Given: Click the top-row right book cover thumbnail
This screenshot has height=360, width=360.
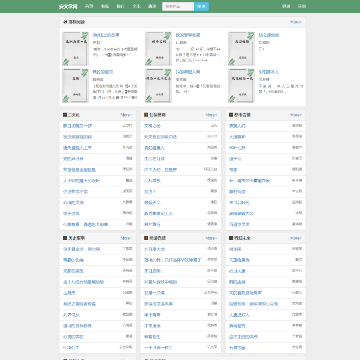Looking at the screenshot, I should point(241,49).
